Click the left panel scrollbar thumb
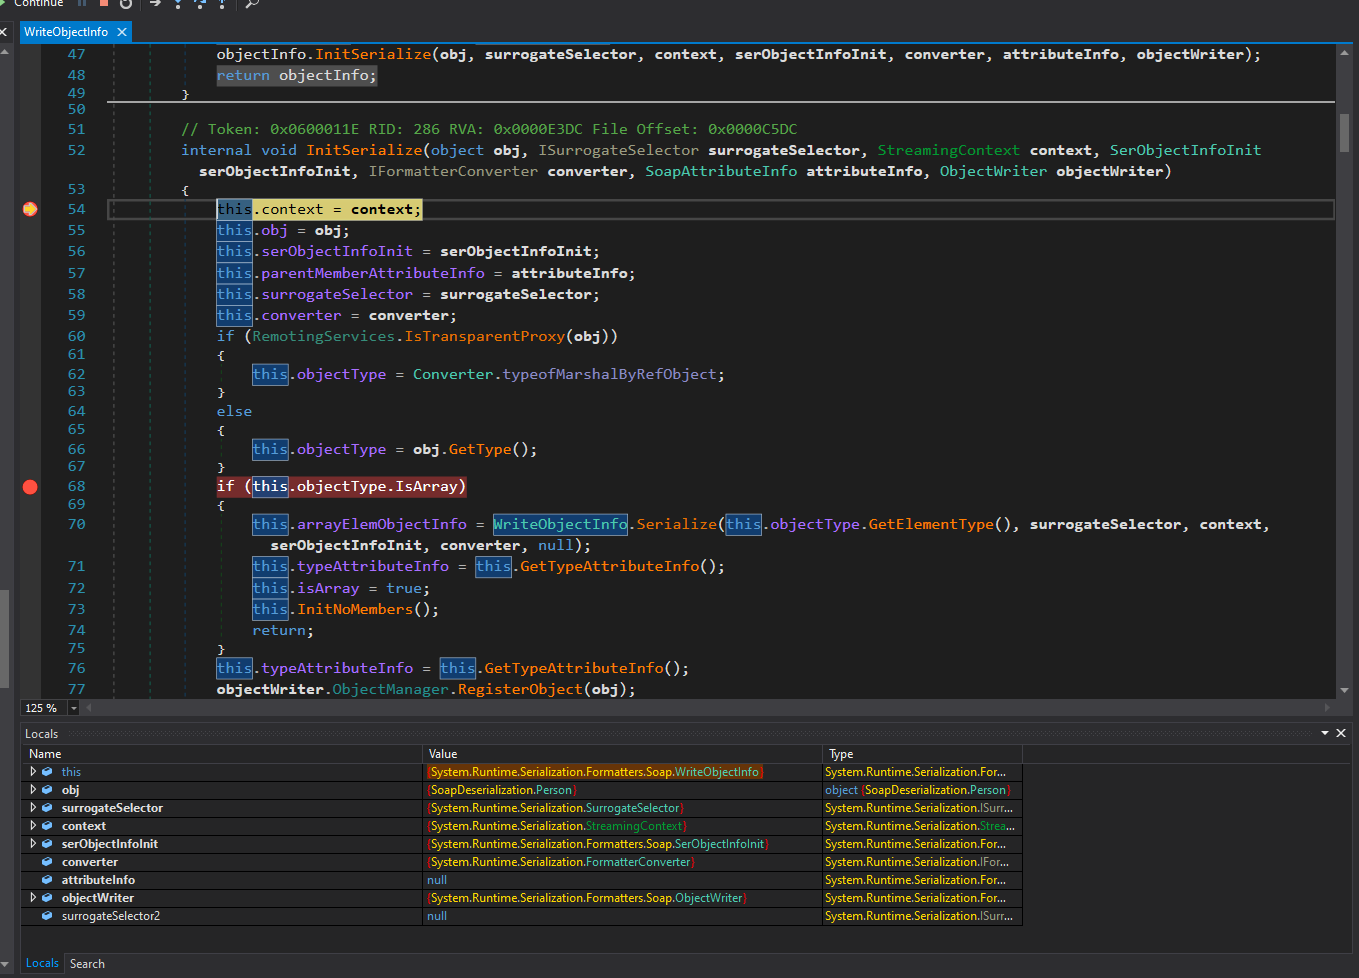The image size is (1359, 978). (x=4, y=638)
